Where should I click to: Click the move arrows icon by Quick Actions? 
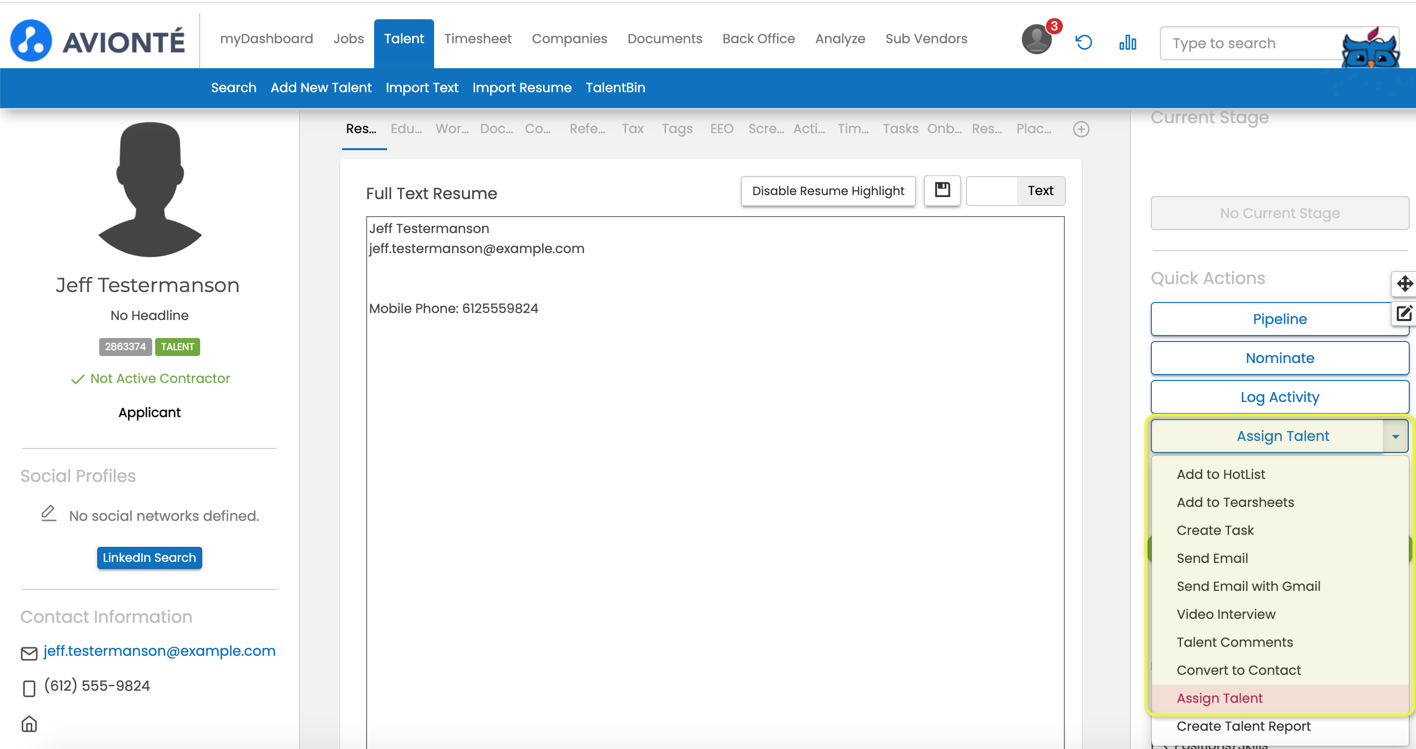1404,284
